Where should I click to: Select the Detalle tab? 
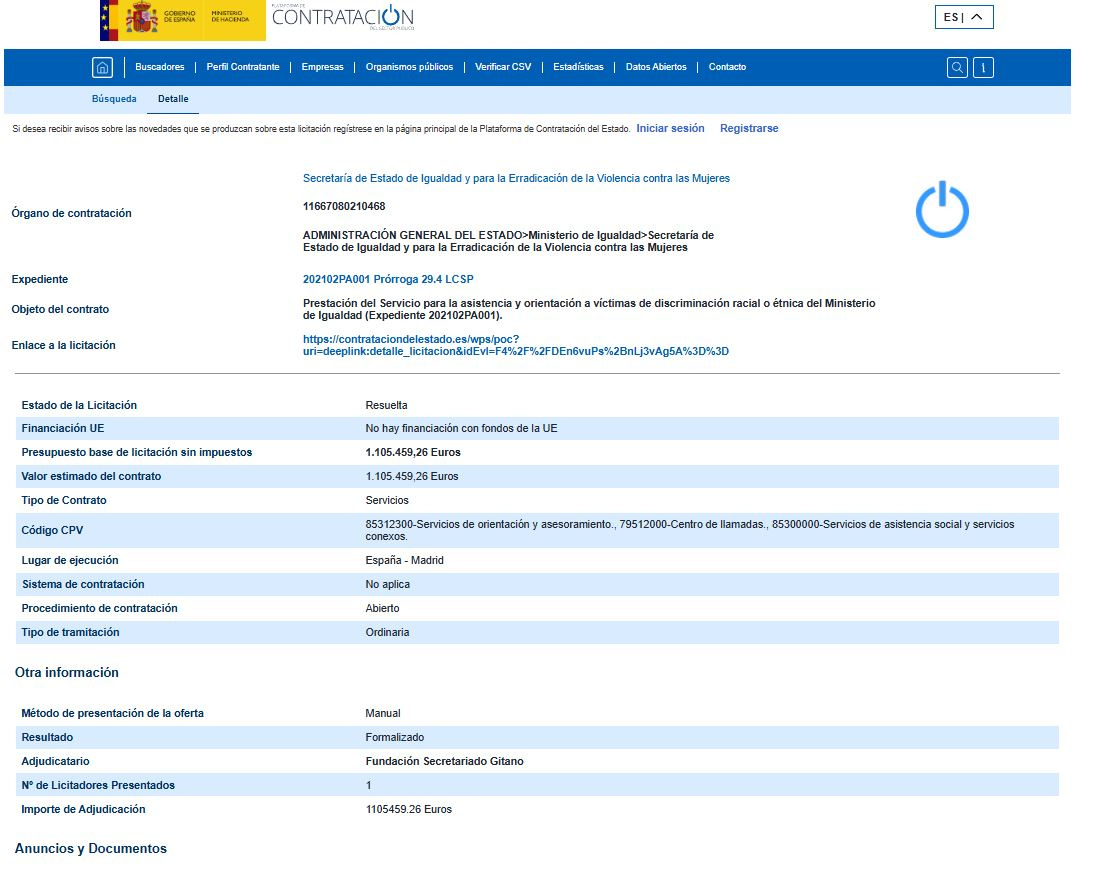173,99
